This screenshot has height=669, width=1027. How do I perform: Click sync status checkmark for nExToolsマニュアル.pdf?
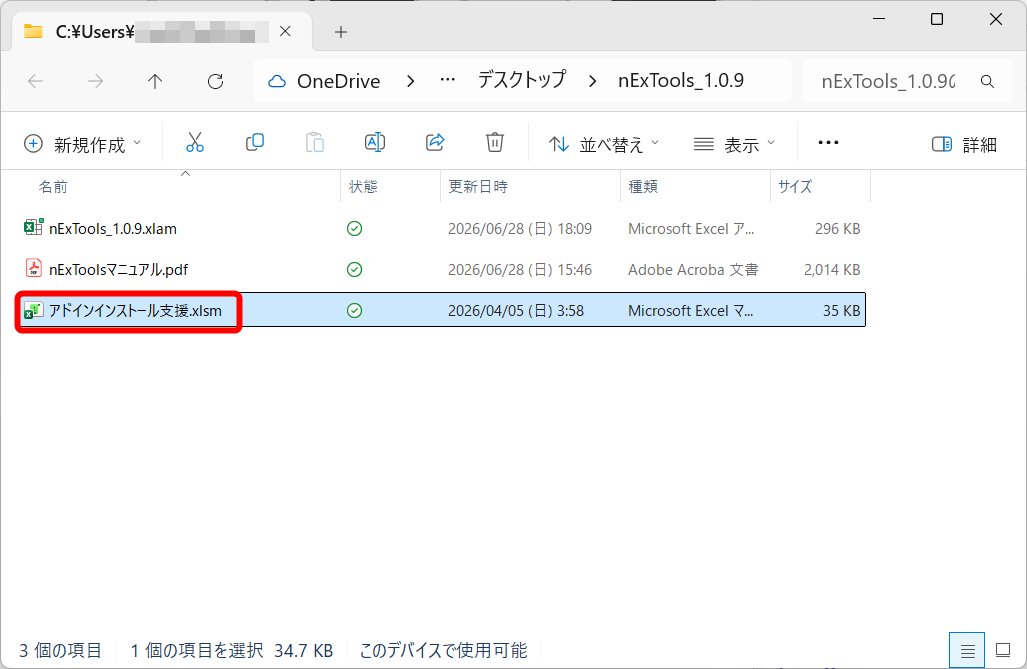pyautogui.click(x=354, y=269)
